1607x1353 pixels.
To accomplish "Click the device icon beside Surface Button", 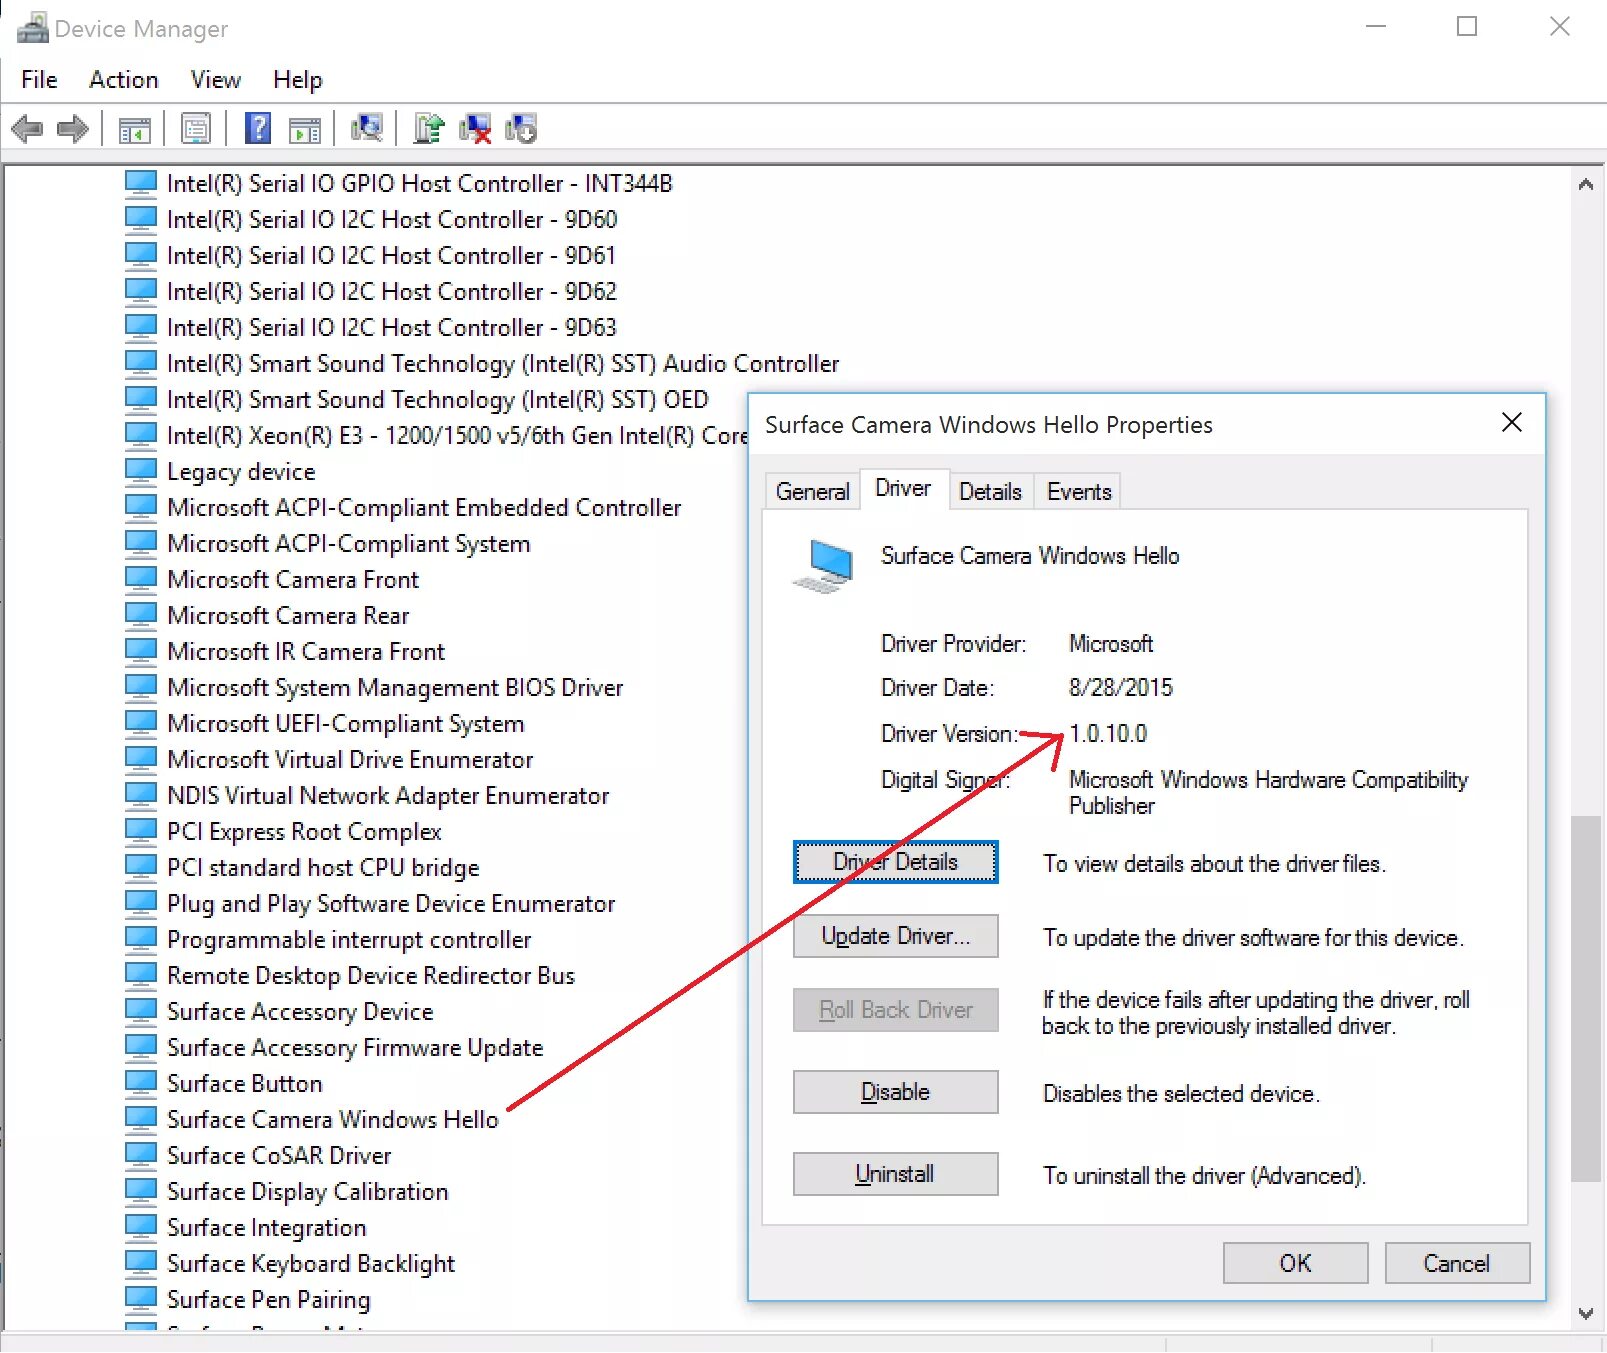I will pyautogui.click(x=141, y=1083).
